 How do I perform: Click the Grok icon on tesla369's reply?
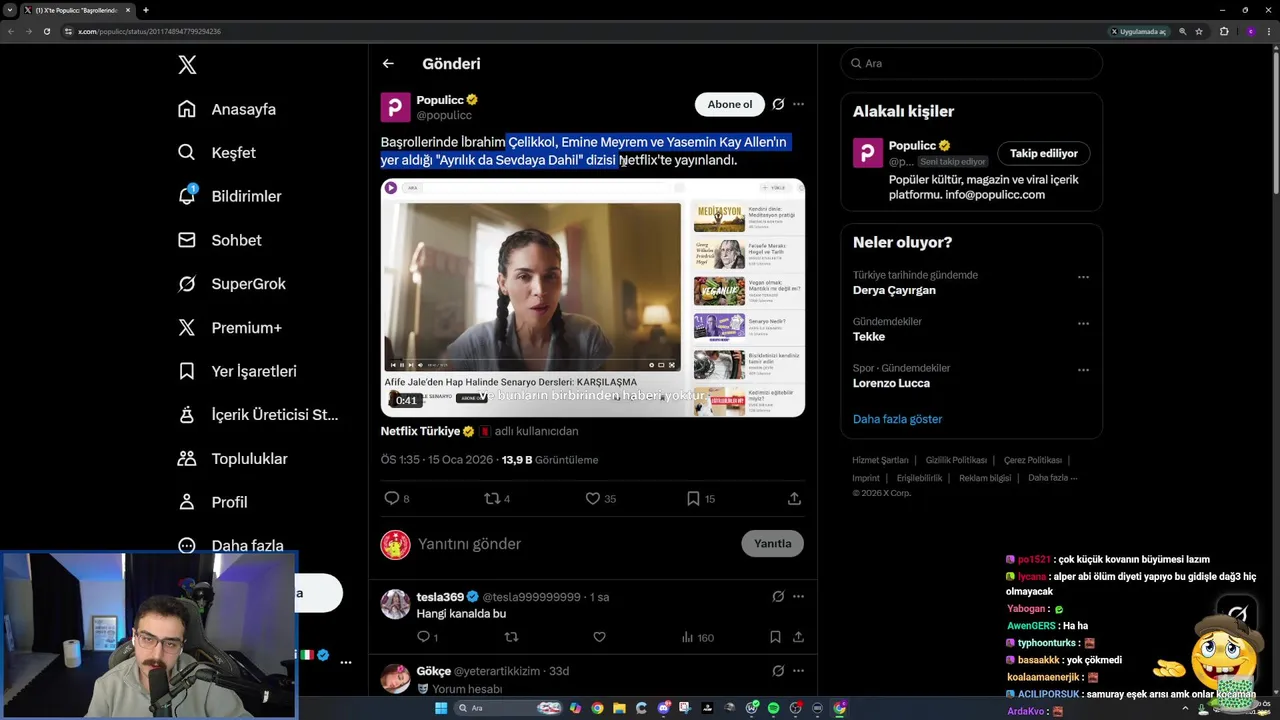coord(778,597)
